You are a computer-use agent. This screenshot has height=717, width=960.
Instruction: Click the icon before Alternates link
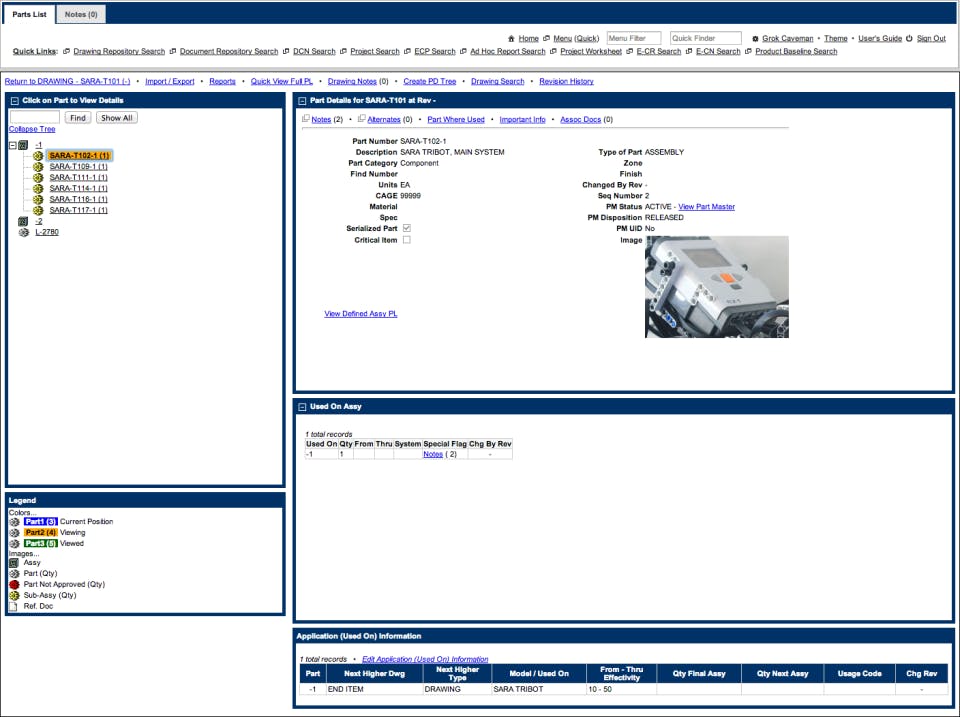(362, 119)
